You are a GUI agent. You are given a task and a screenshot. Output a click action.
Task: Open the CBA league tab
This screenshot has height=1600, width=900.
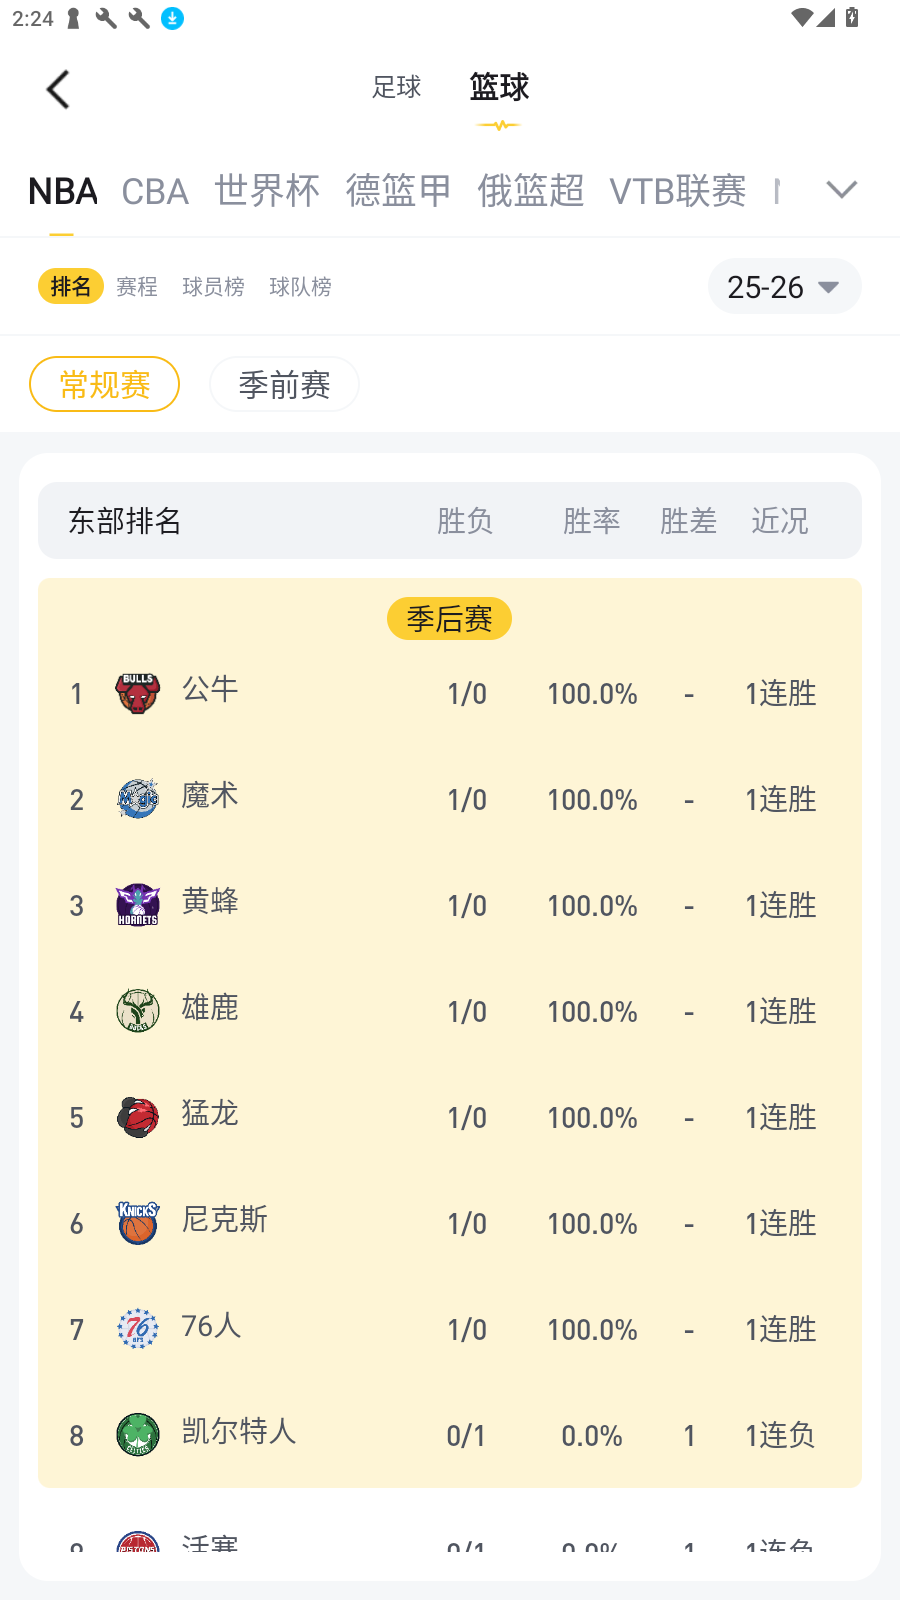click(155, 191)
